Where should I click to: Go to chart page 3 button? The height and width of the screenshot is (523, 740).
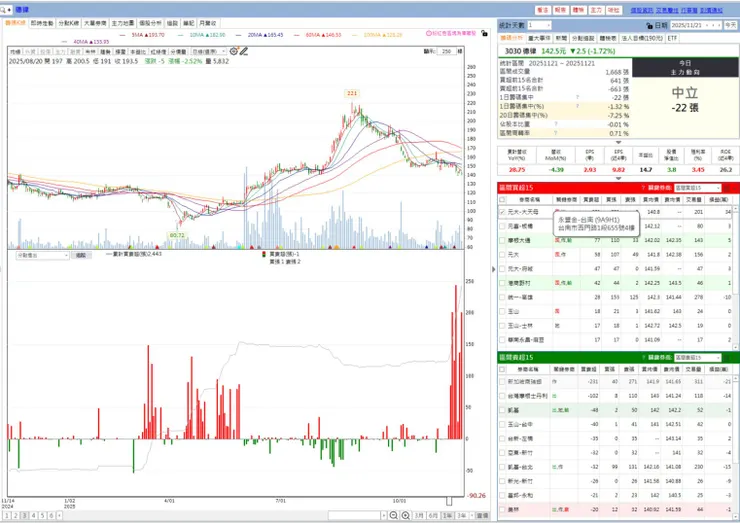coord(25,515)
